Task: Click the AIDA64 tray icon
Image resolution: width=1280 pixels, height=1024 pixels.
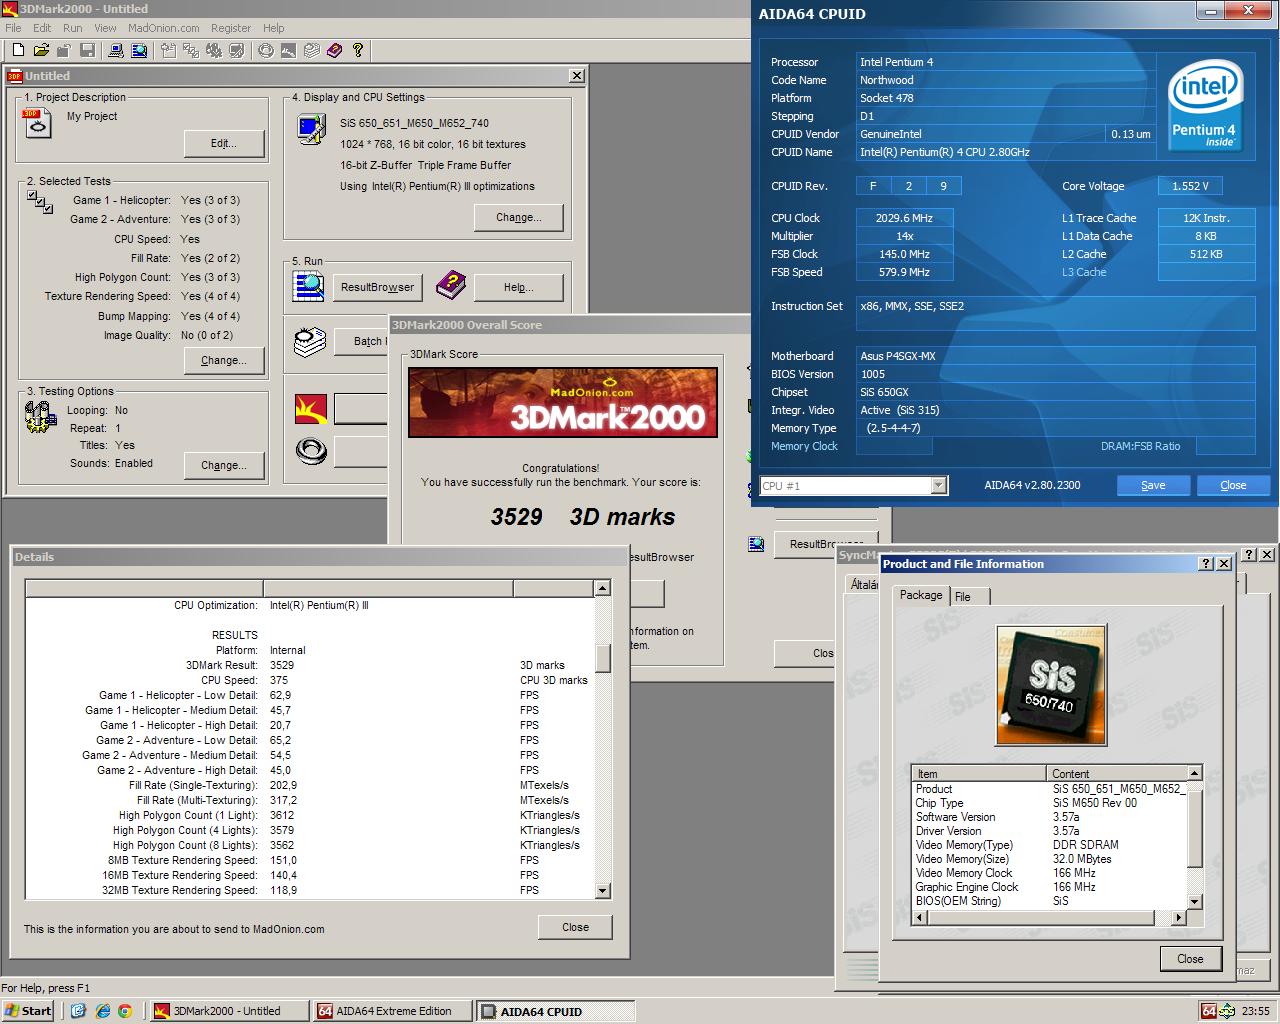Action: coord(1209,1011)
